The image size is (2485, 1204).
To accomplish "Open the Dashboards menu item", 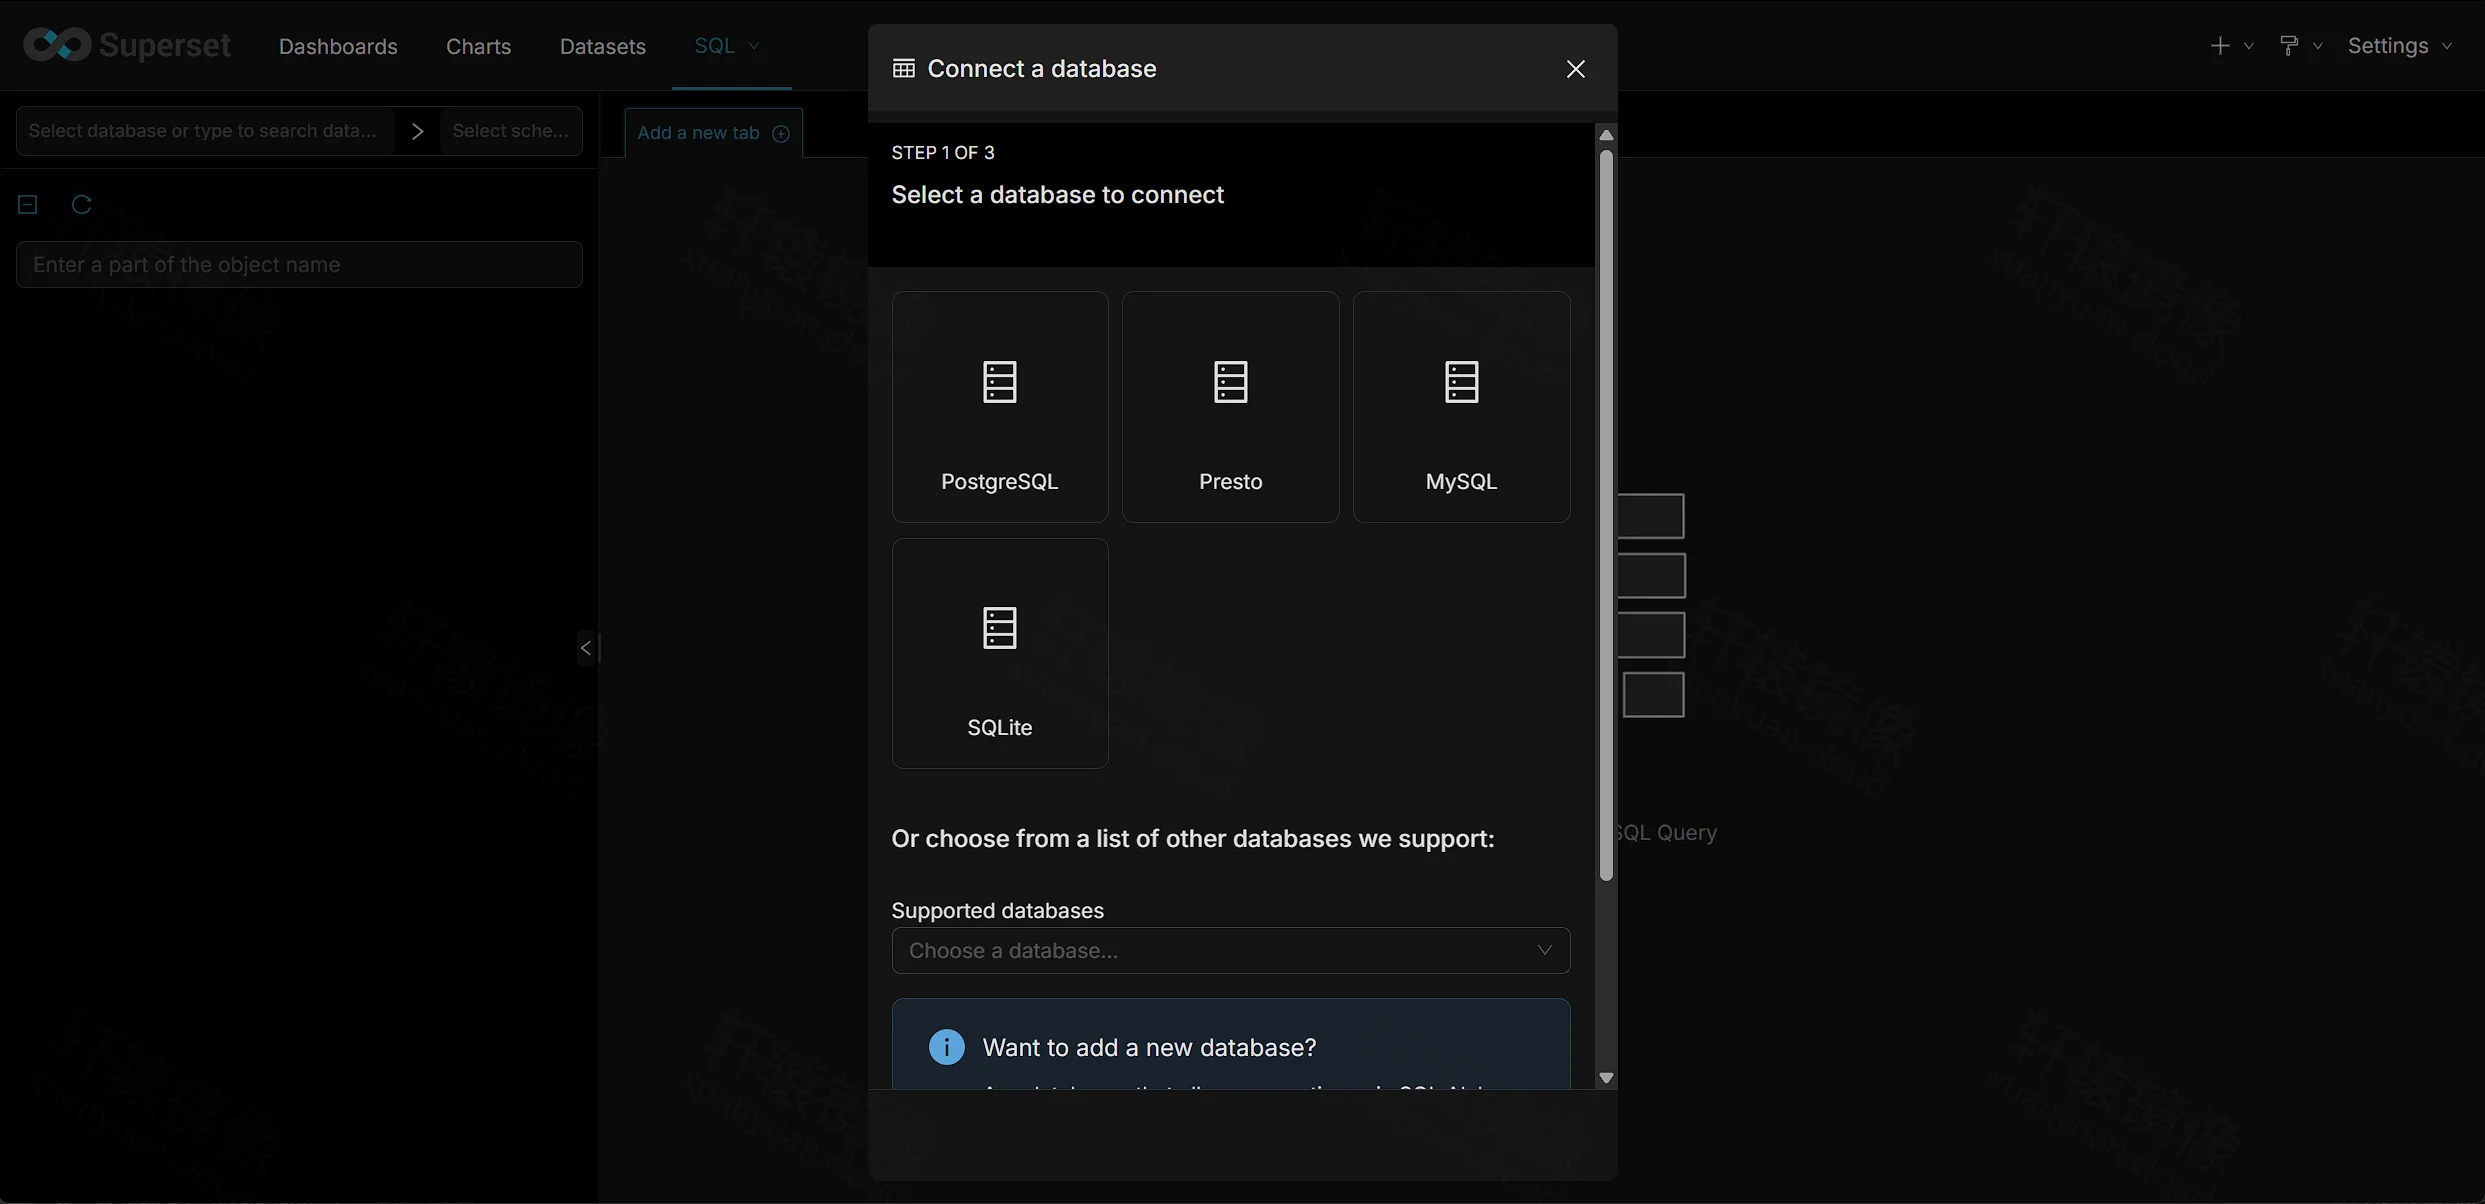I will [338, 46].
